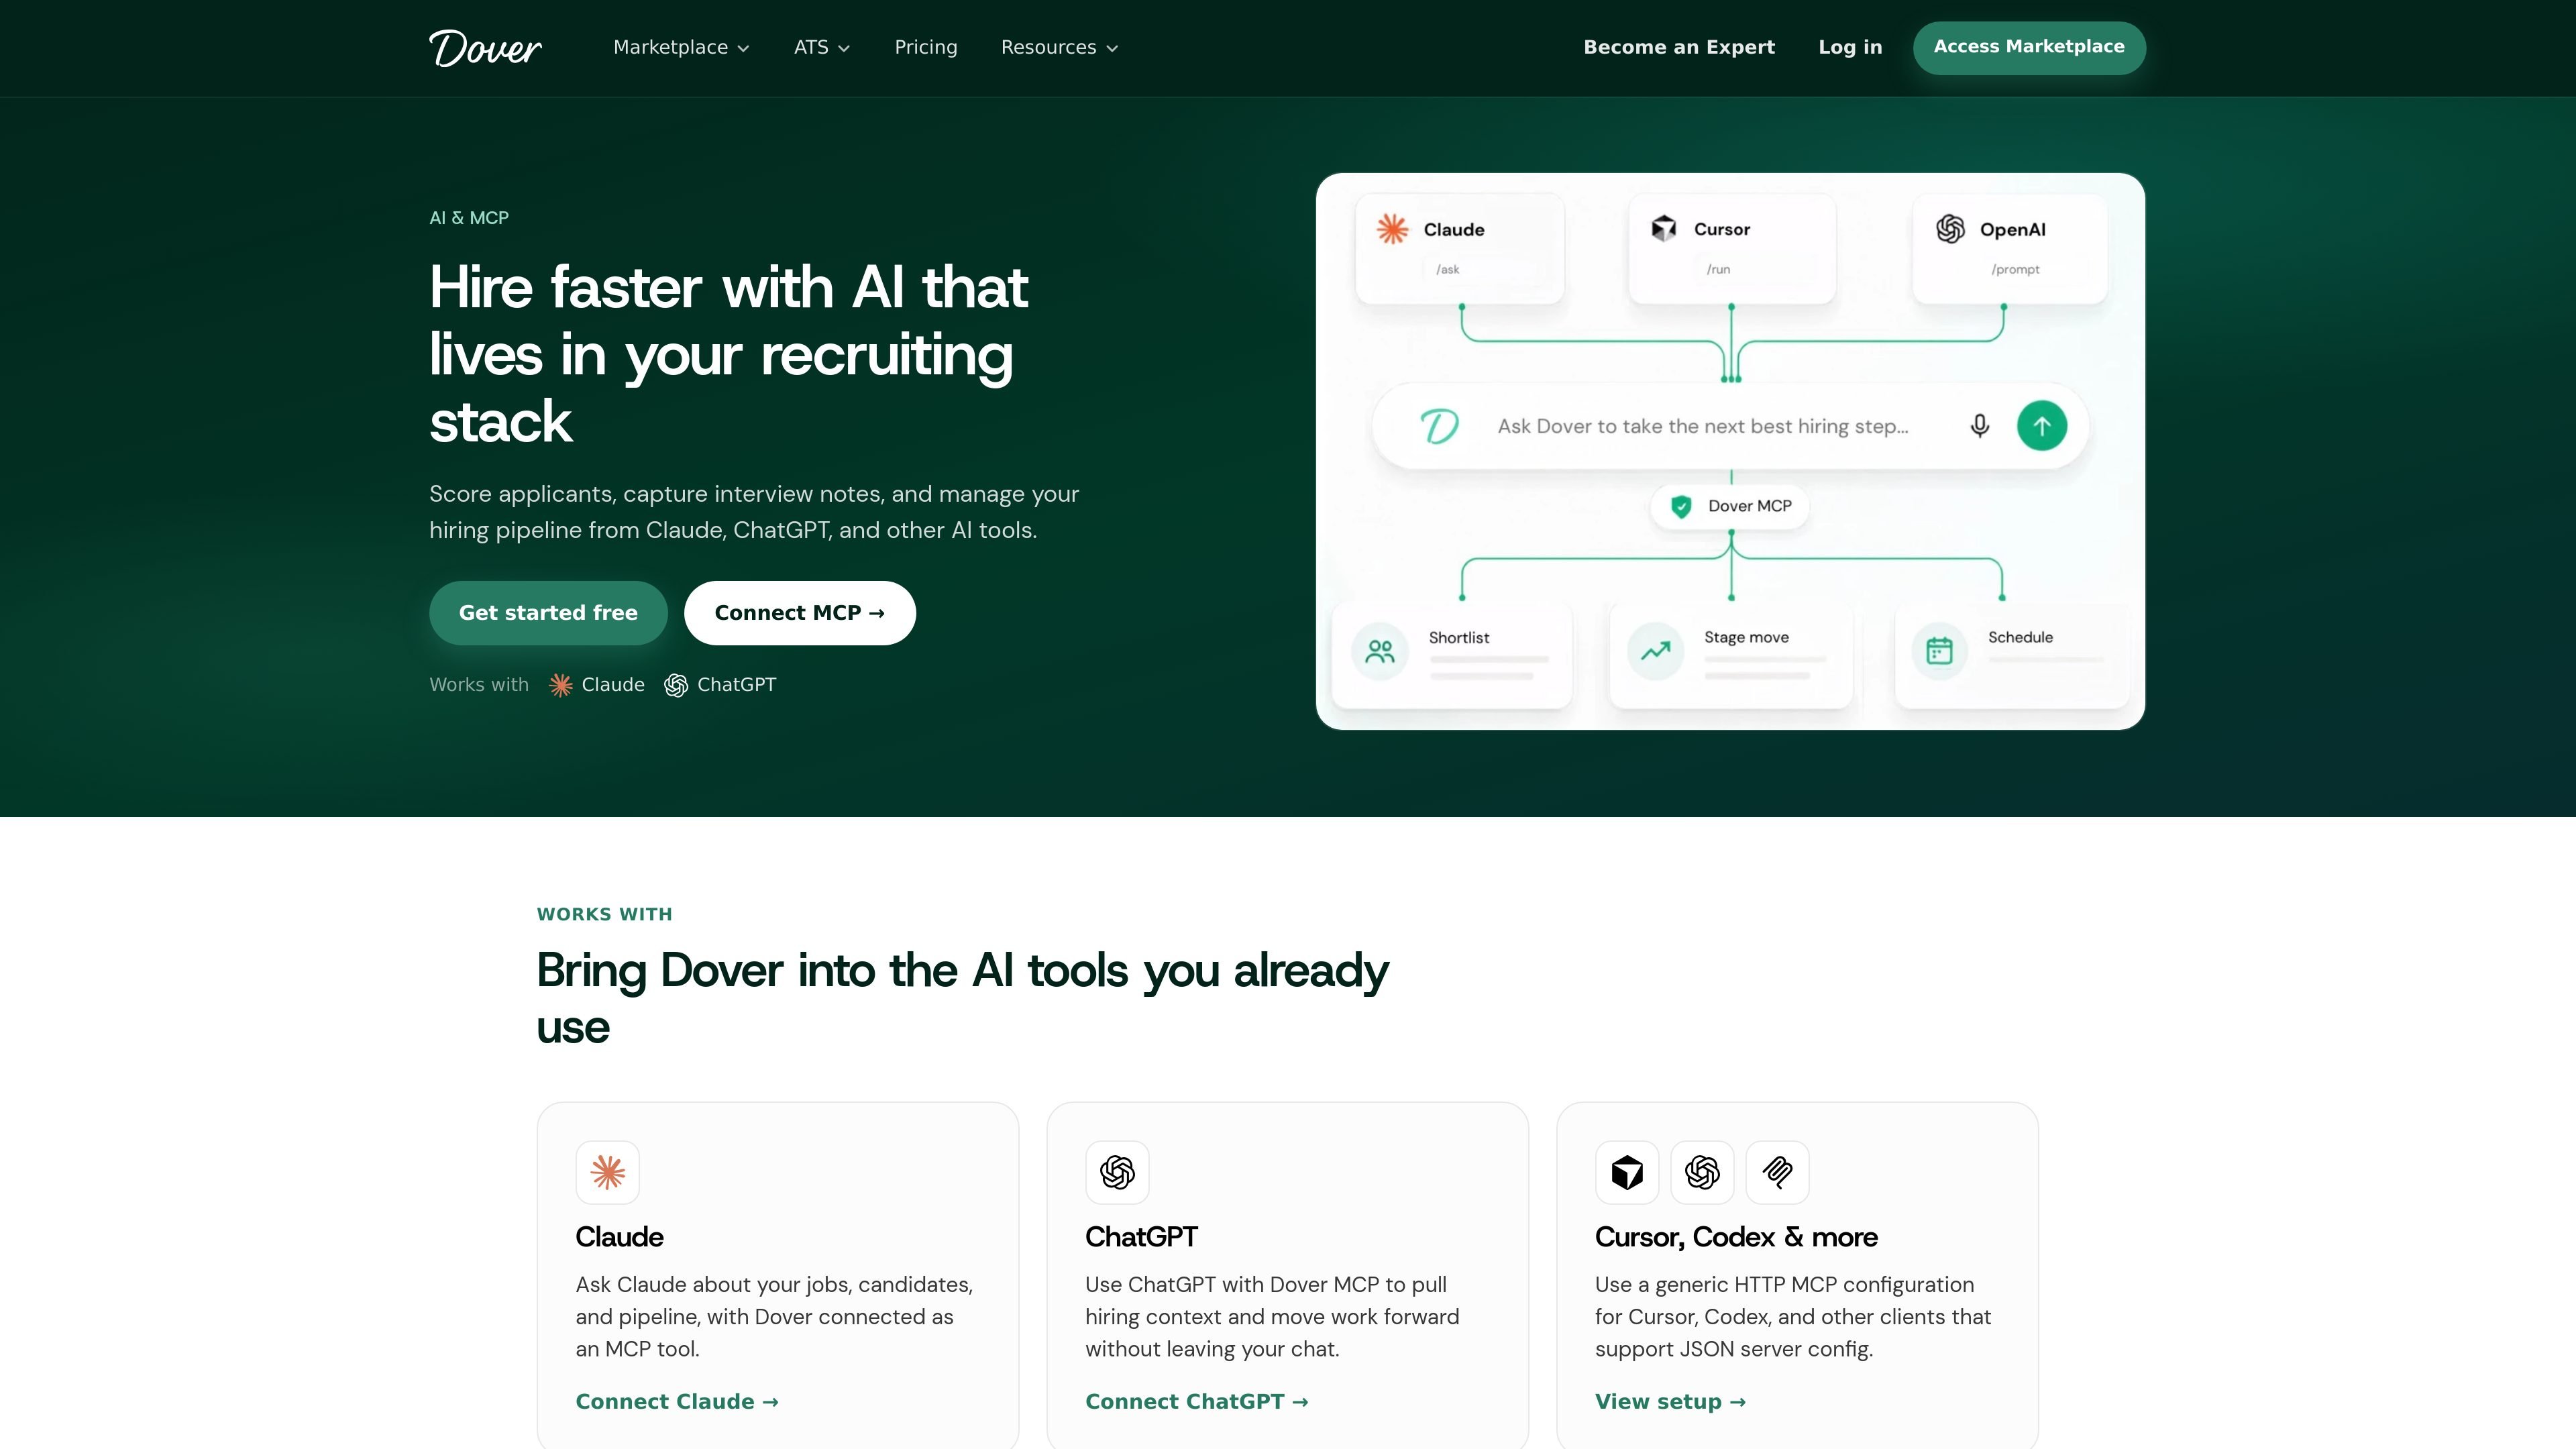Click the ChatGPT card's logo icon
2576x1449 pixels.
click(1117, 1172)
